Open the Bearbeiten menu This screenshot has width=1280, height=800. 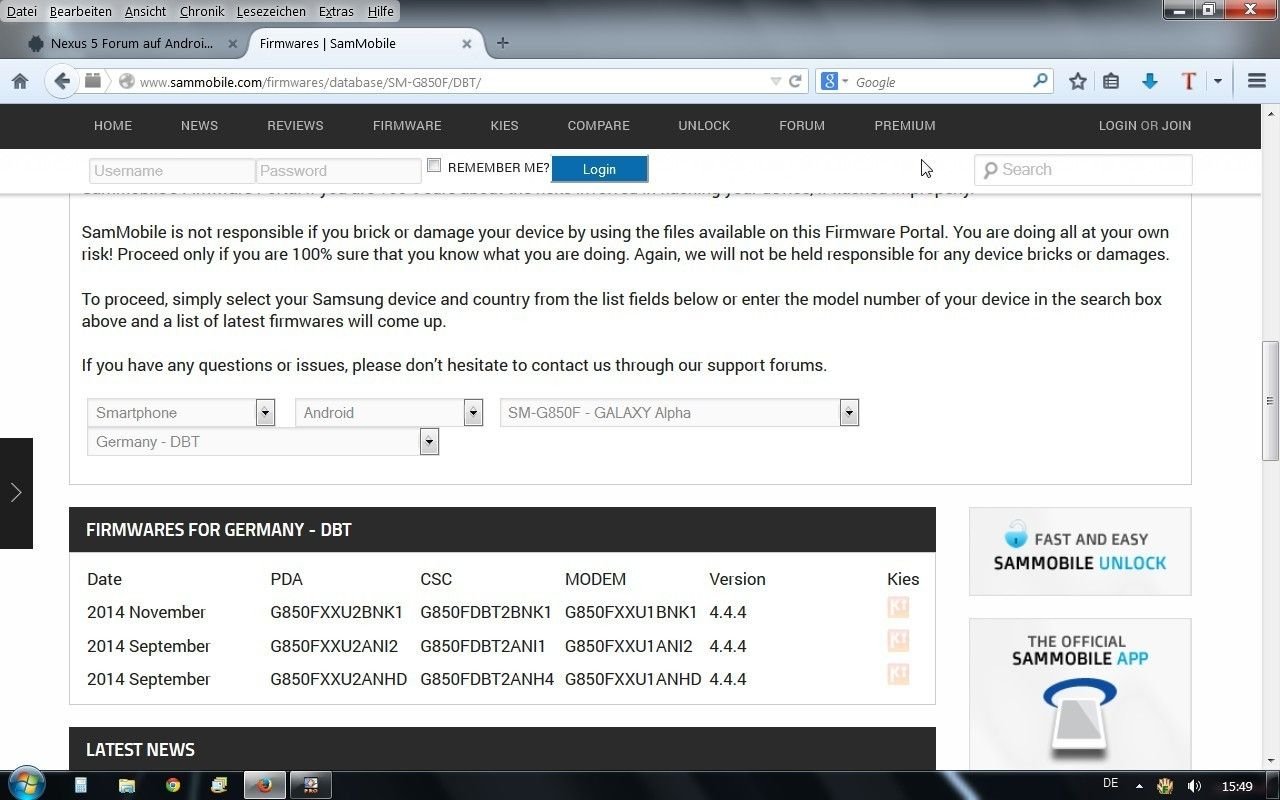coord(81,11)
